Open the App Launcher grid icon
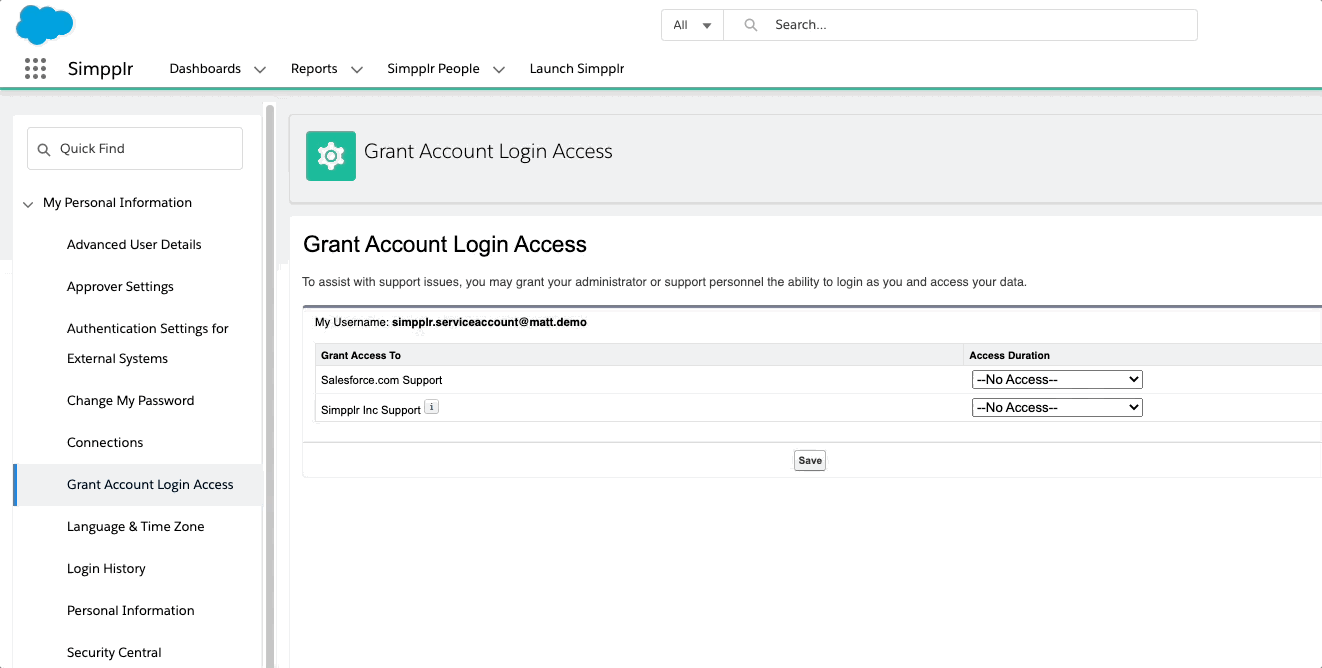Image resolution: width=1322 pixels, height=668 pixels. tap(35, 68)
